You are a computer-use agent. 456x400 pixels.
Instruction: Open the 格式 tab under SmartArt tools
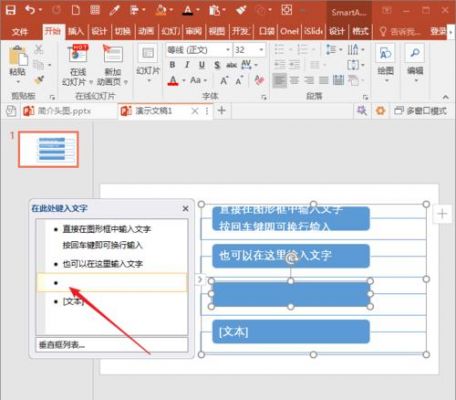360,31
